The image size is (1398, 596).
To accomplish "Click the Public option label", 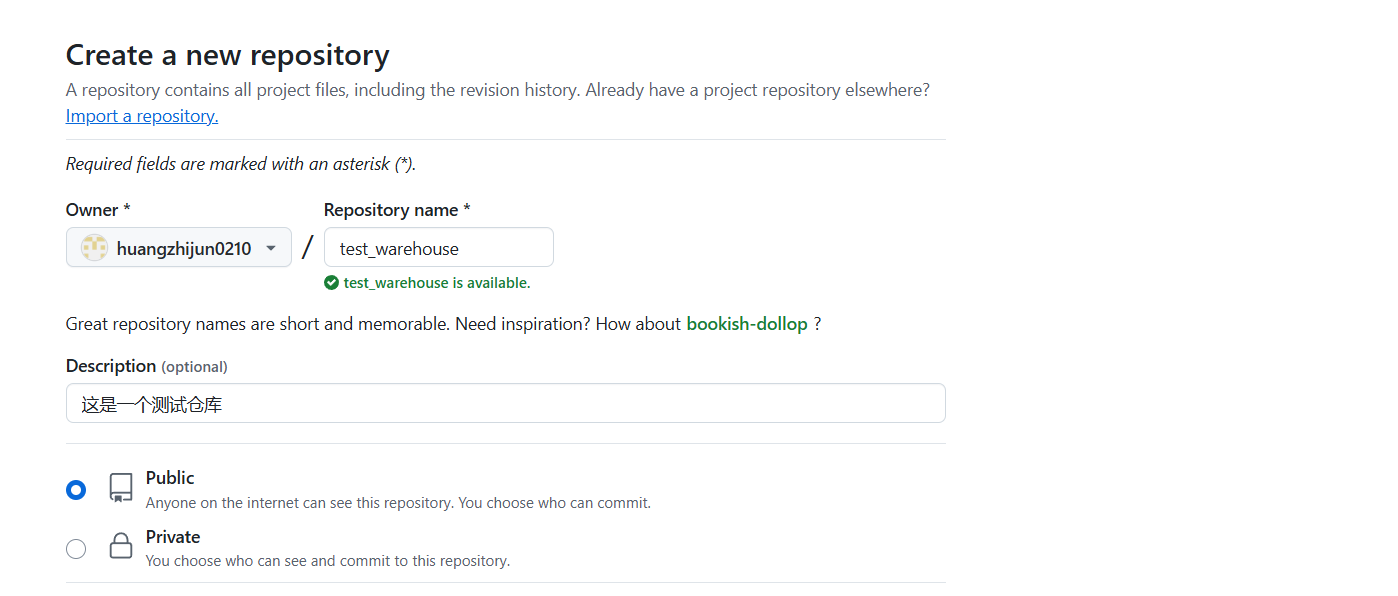I will (x=170, y=478).
